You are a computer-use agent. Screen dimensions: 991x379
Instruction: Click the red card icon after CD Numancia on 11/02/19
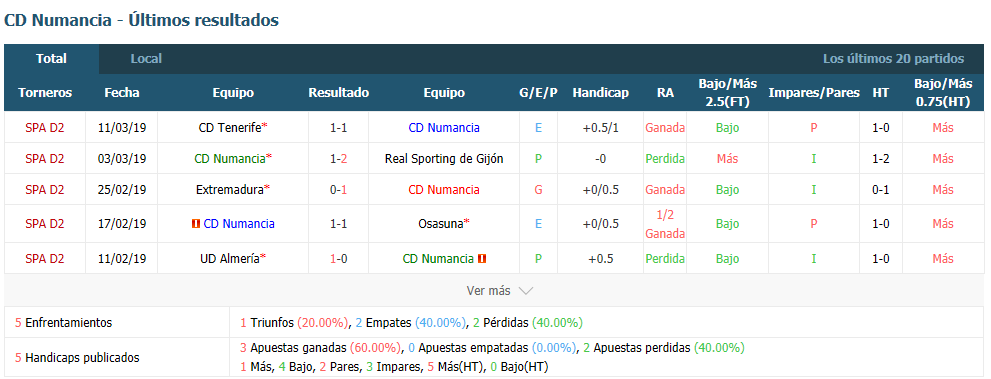click(482, 258)
